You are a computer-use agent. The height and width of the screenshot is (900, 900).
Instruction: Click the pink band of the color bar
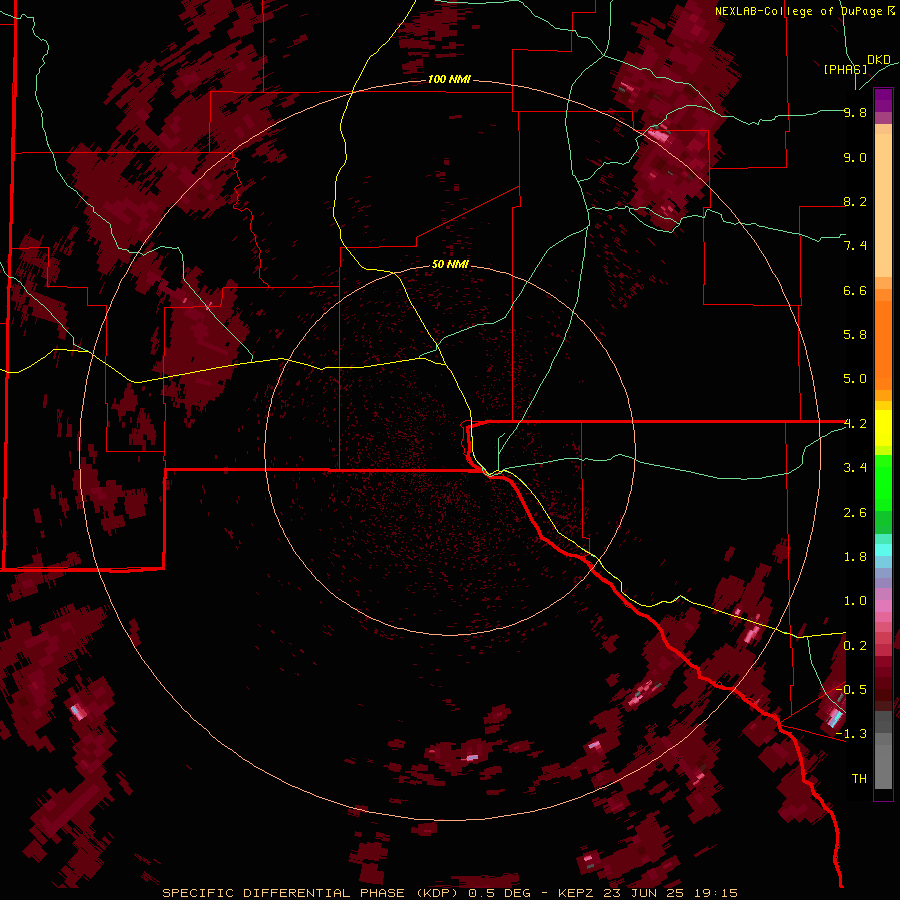point(883,606)
